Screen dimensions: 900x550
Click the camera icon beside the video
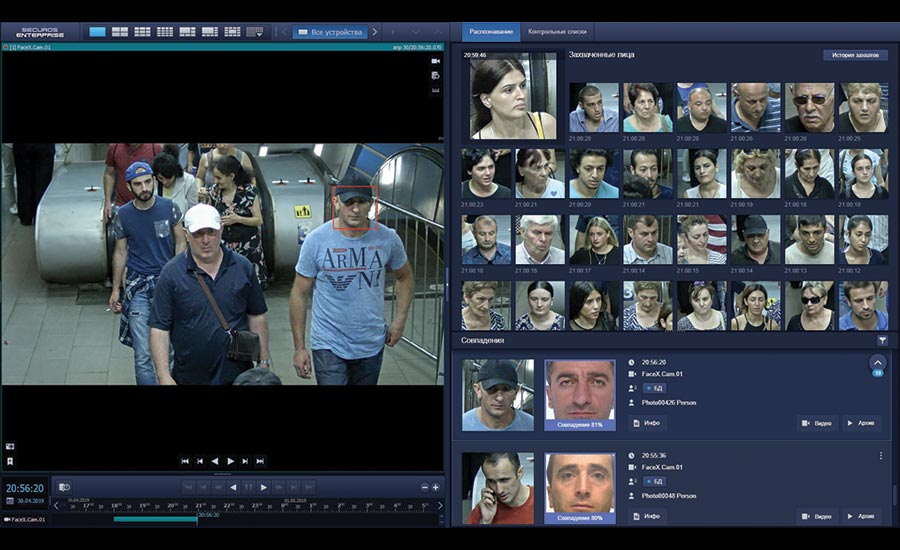click(x=436, y=62)
